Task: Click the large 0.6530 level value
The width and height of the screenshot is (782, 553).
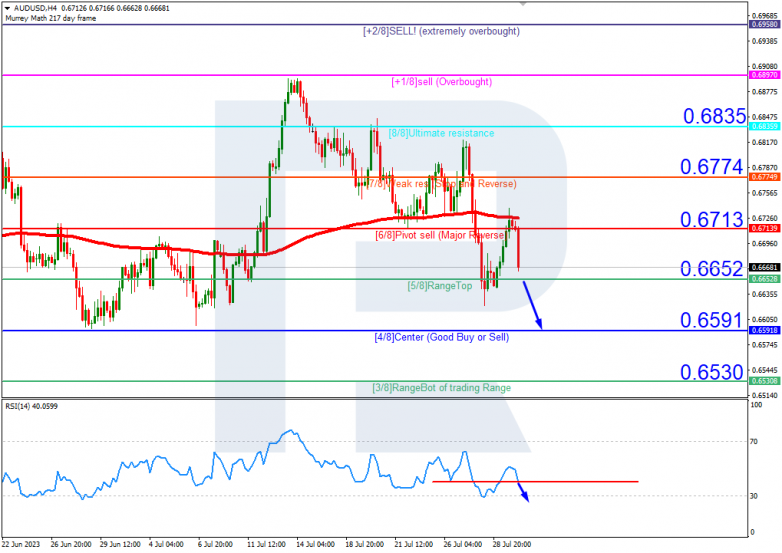Action: (x=711, y=372)
